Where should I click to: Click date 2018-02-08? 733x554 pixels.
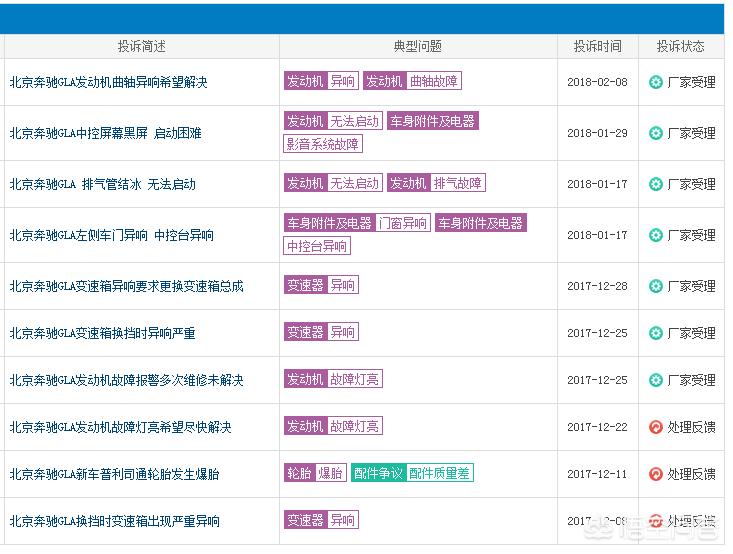click(597, 82)
